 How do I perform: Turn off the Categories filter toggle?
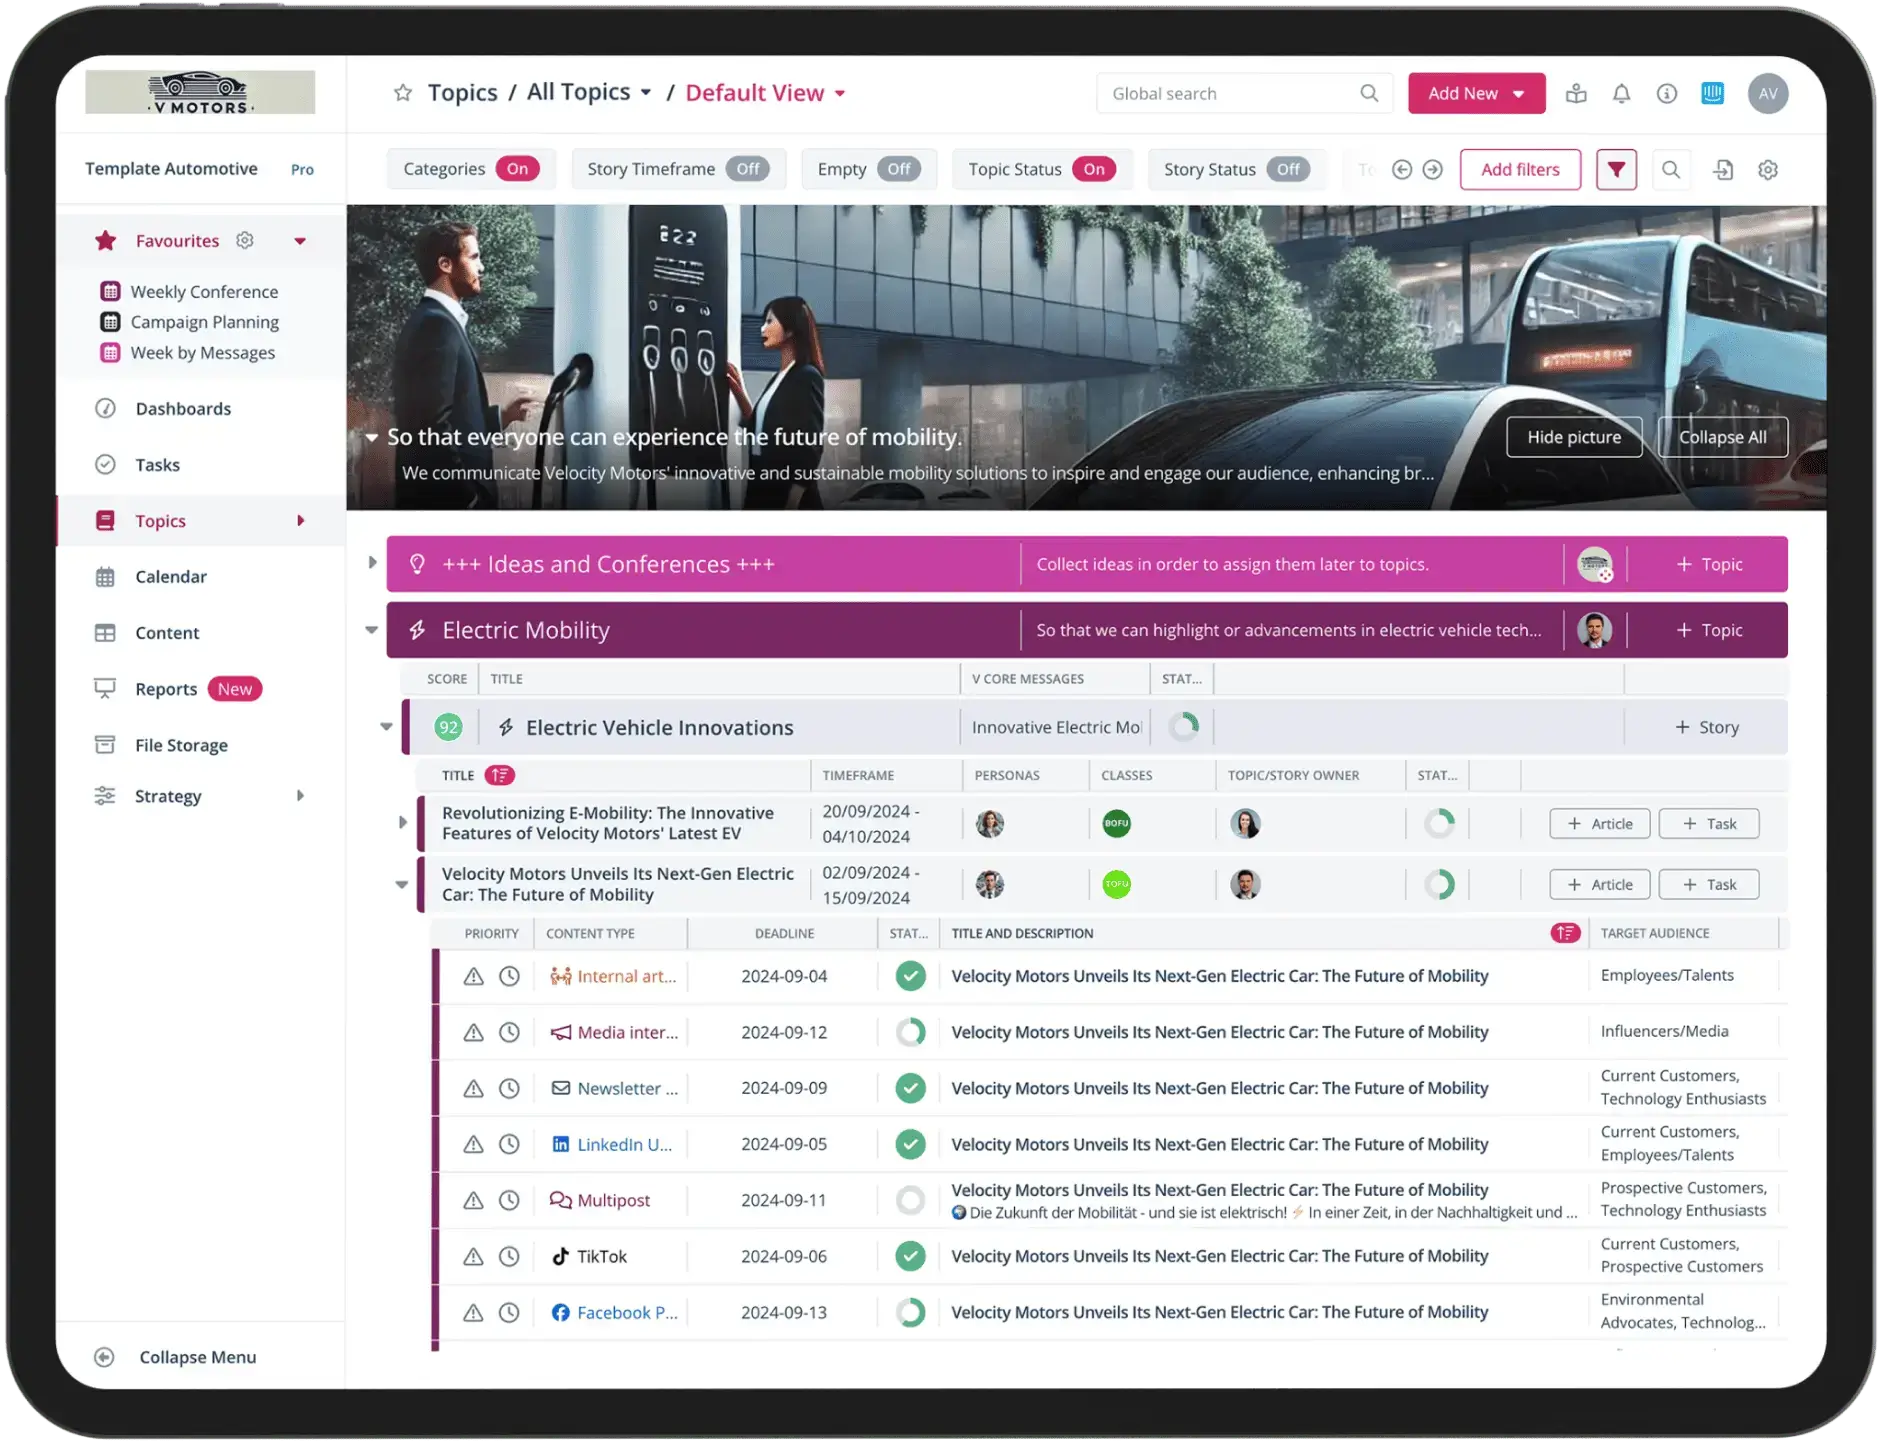coord(518,169)
